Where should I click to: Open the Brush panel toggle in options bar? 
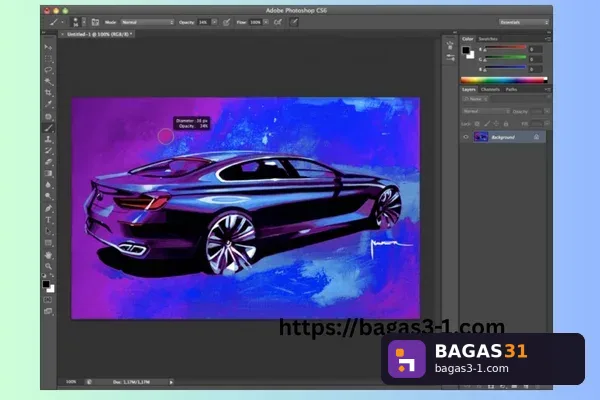(x=95, y=22)
